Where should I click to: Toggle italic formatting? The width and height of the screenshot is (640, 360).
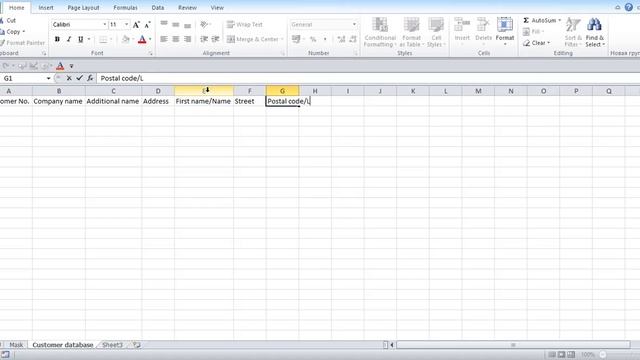tap(69, 39)
